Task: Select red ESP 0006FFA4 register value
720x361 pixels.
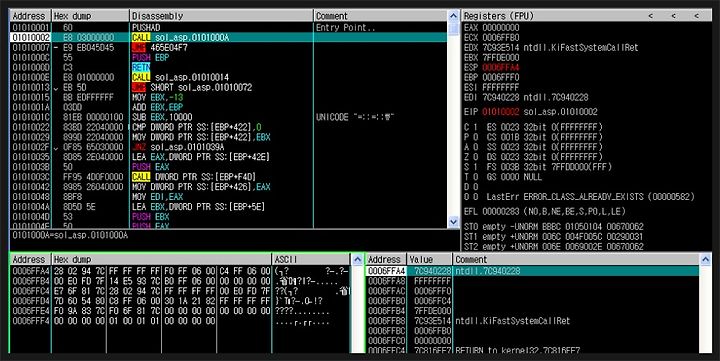Action: tap(492, 68)
